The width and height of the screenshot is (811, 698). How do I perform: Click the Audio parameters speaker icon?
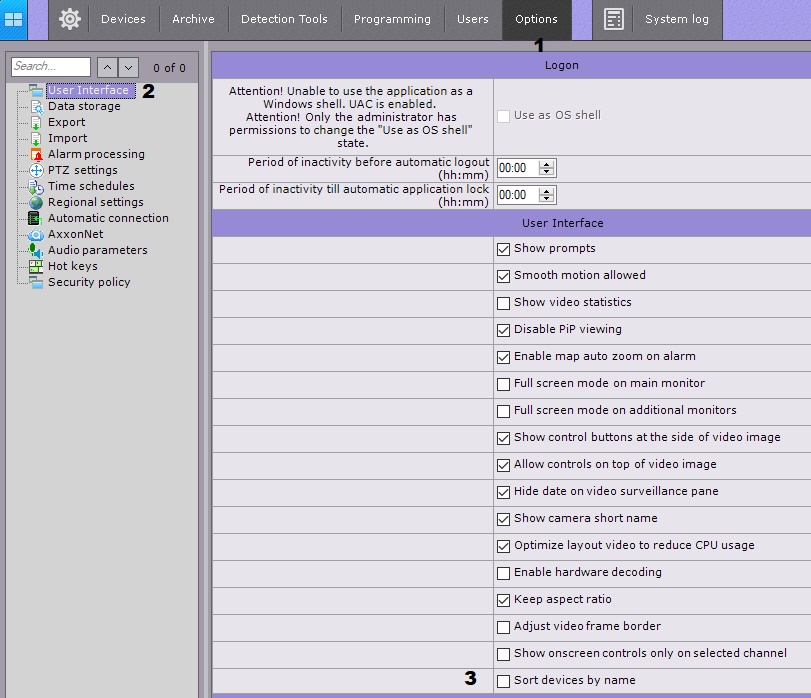click(36, 250)
